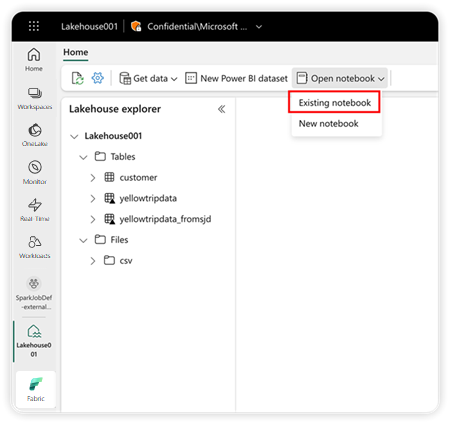Select Lakehouse001 root label in explorer

[x=113, y=136]
